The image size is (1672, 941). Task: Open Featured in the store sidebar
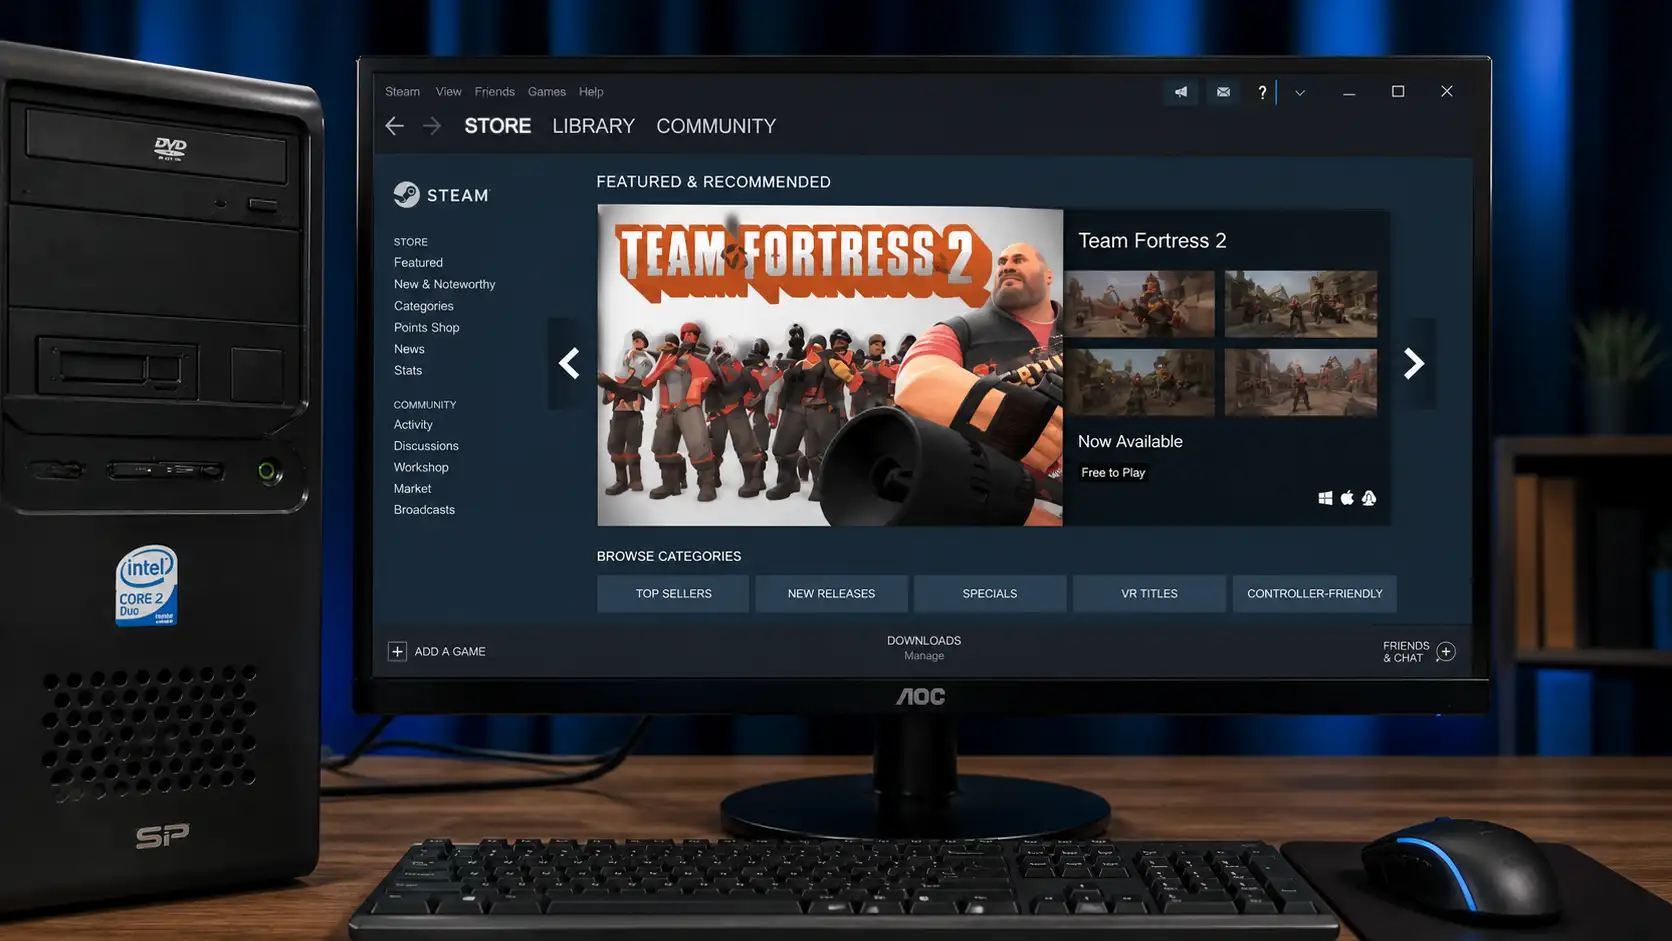click(418, 263)
